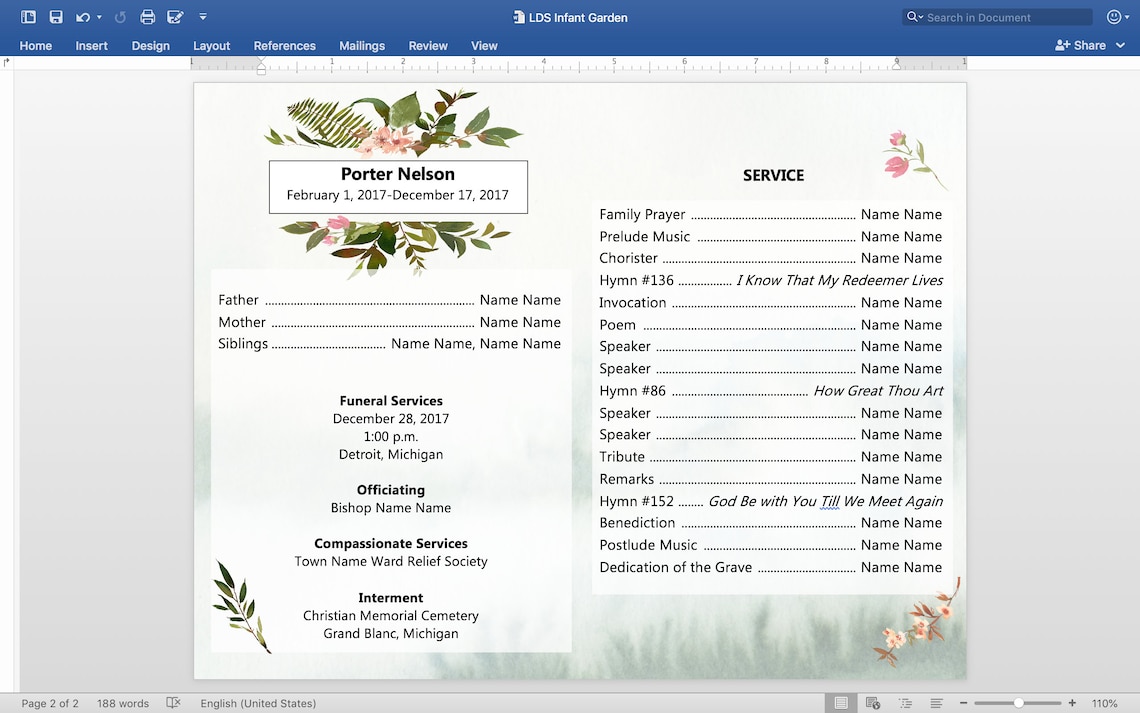Click English (United States) language button
Viewport: 1140px width, 713px height.
[x=258, y=703]
